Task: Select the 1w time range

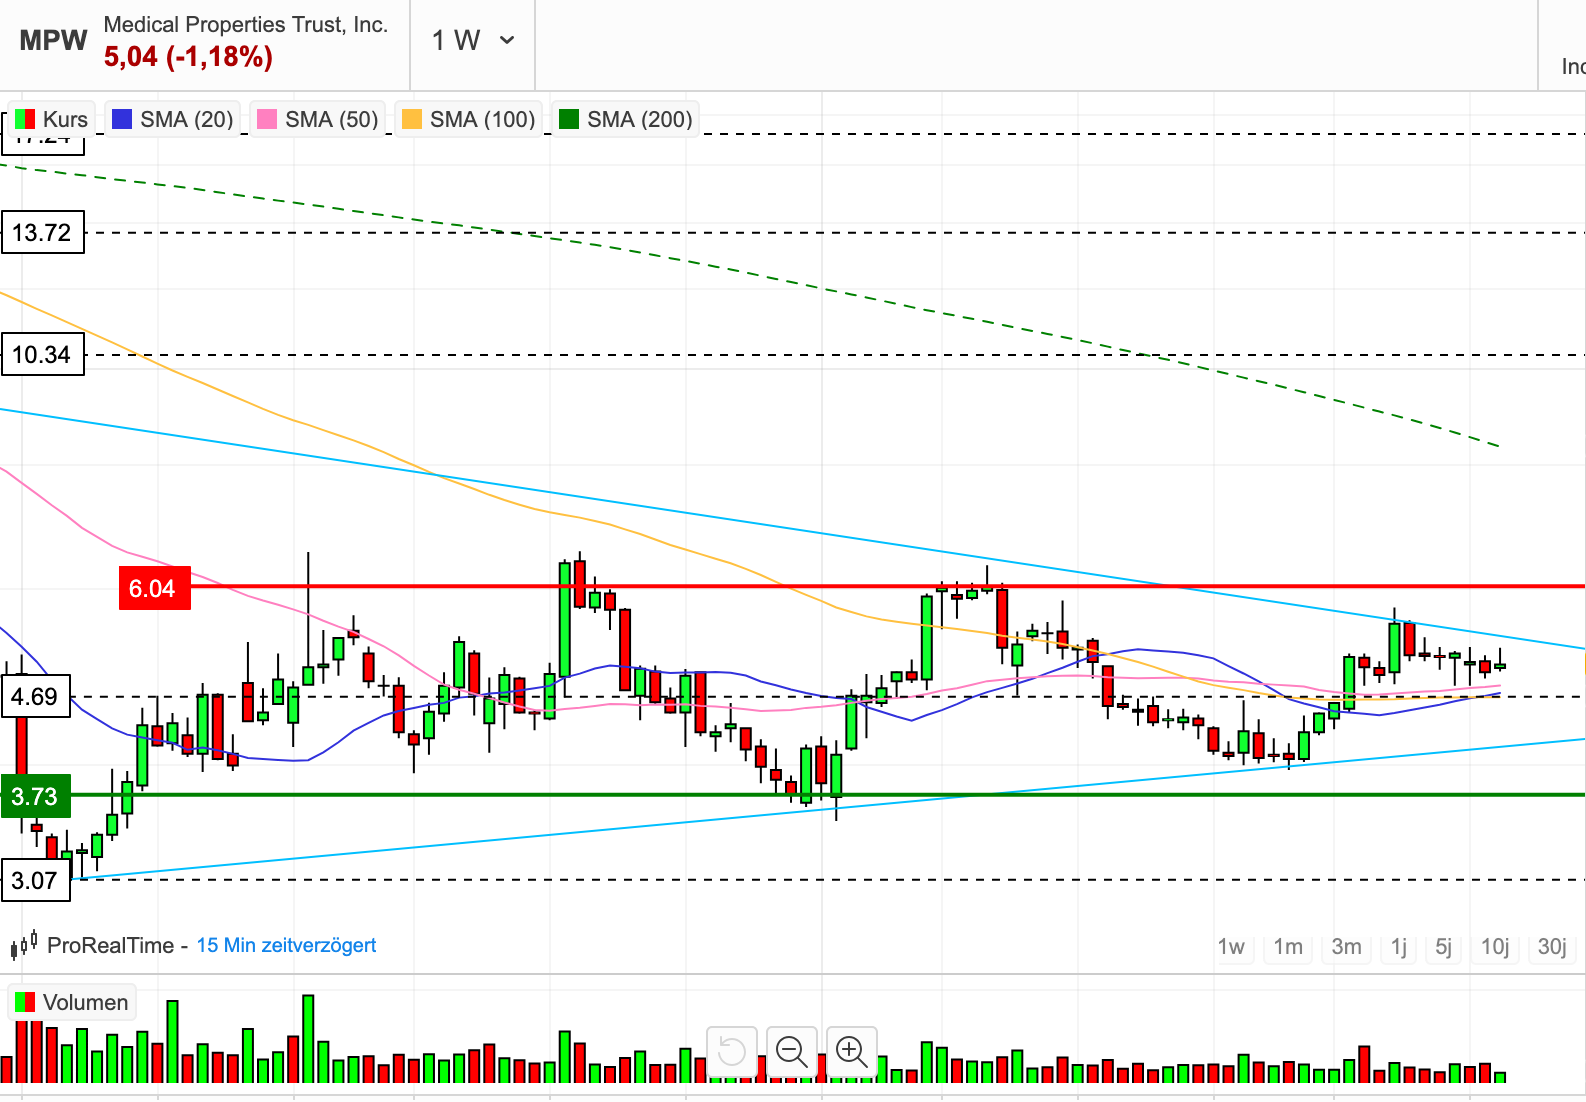Action: point(1231,946)
